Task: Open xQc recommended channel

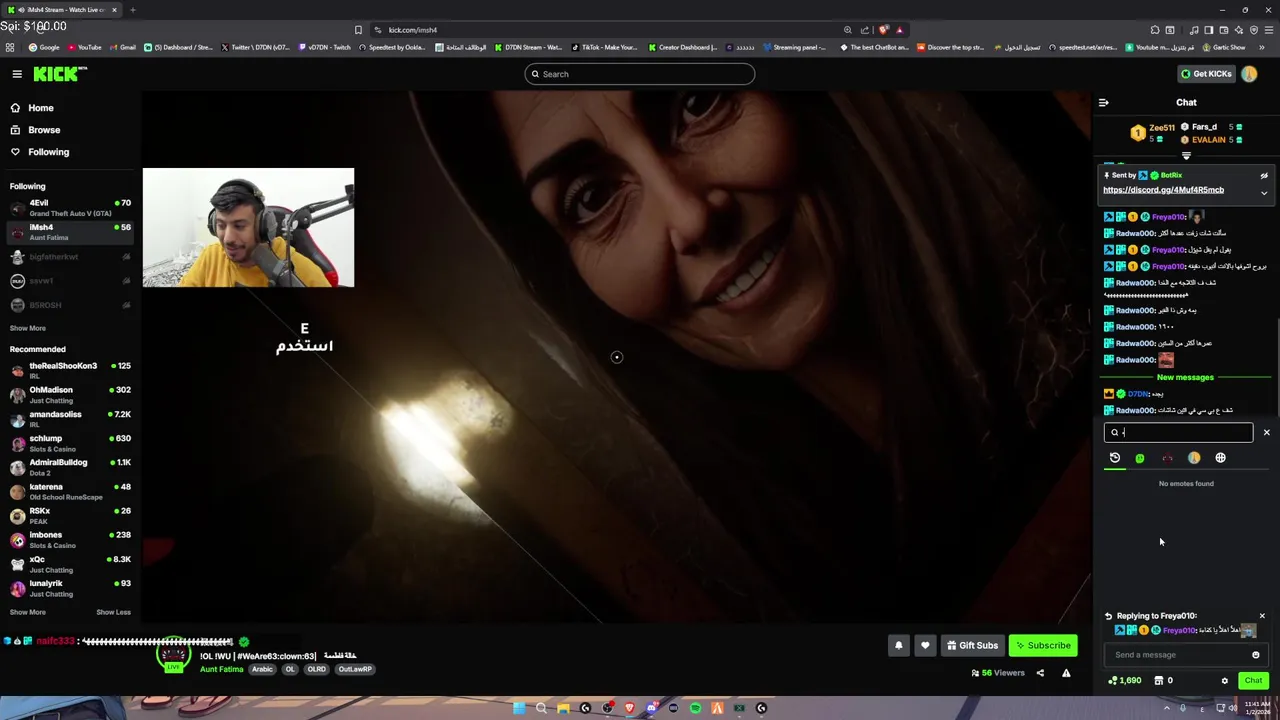Action: 70,564
